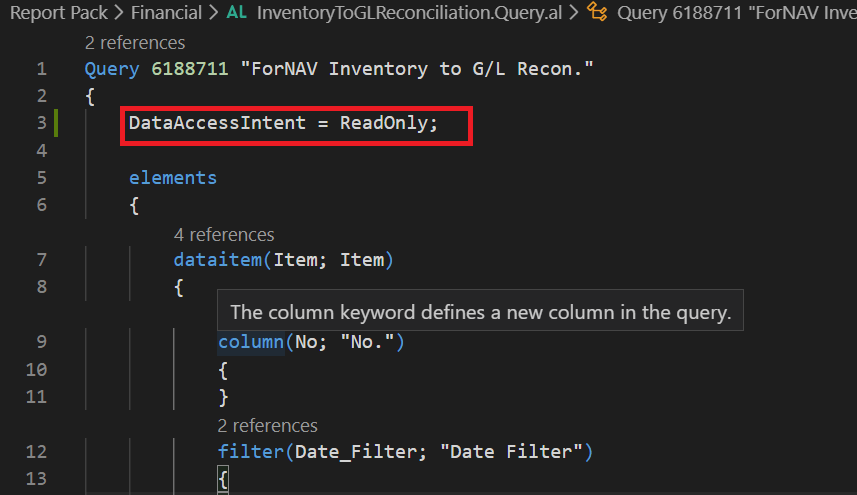Open the Financial breadcrumb folder
The height and width of the screenshot is (495, 857).
tap(166, 13)
